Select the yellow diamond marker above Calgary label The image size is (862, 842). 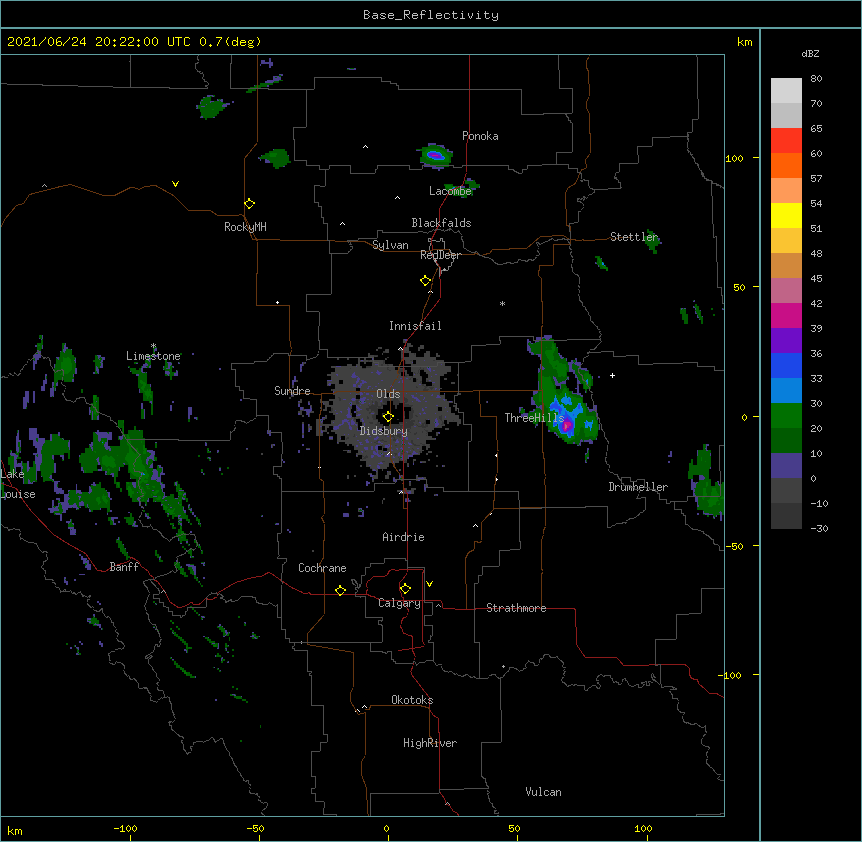[x=405, y=589]
